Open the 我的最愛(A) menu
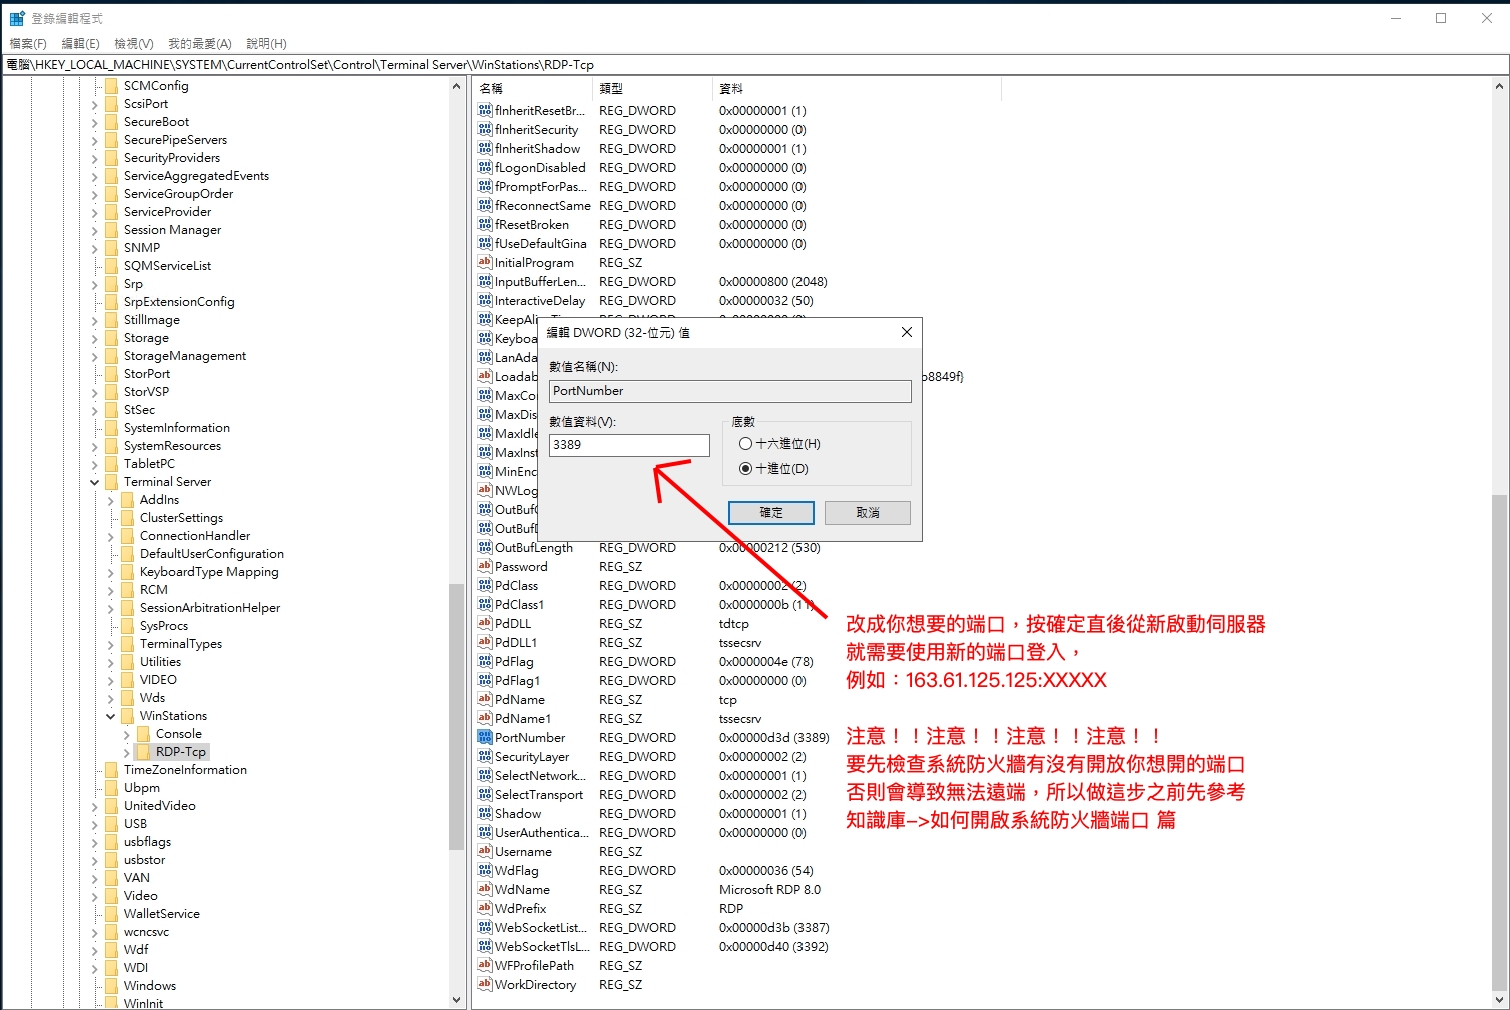This screenshot has width=1510, height=1010. (x=199, y=44)
